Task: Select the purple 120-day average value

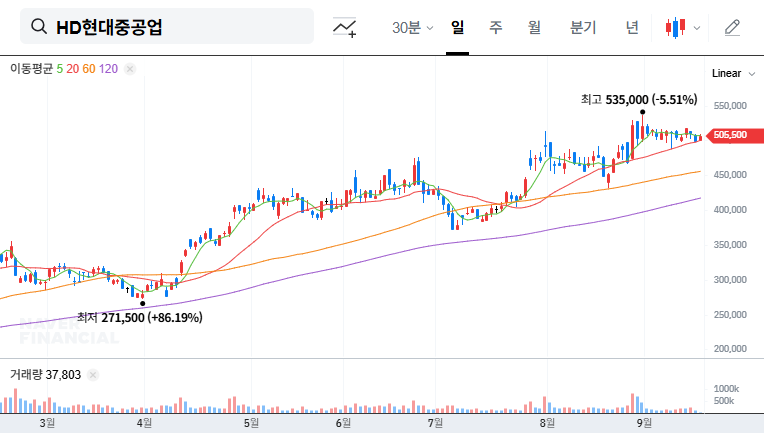Action: pyautogui.click(x=108, y=69)
